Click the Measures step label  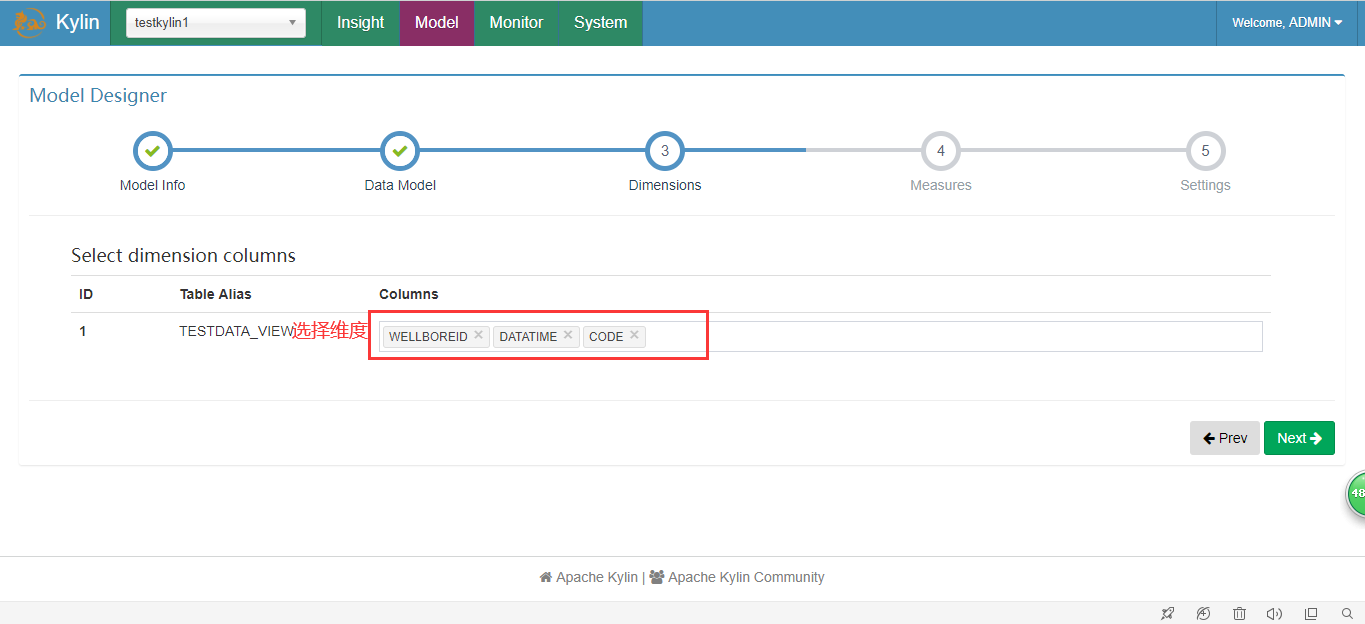[941, 185]
